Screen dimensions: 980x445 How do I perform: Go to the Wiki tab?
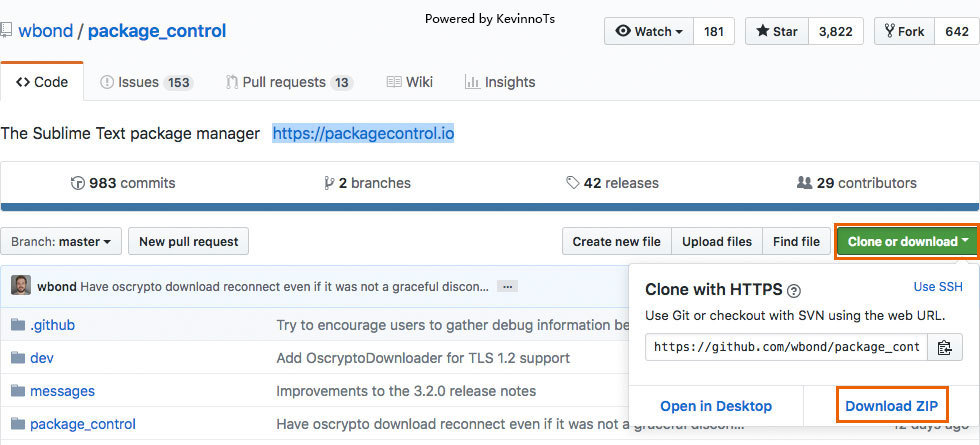[x=409, y=82]
